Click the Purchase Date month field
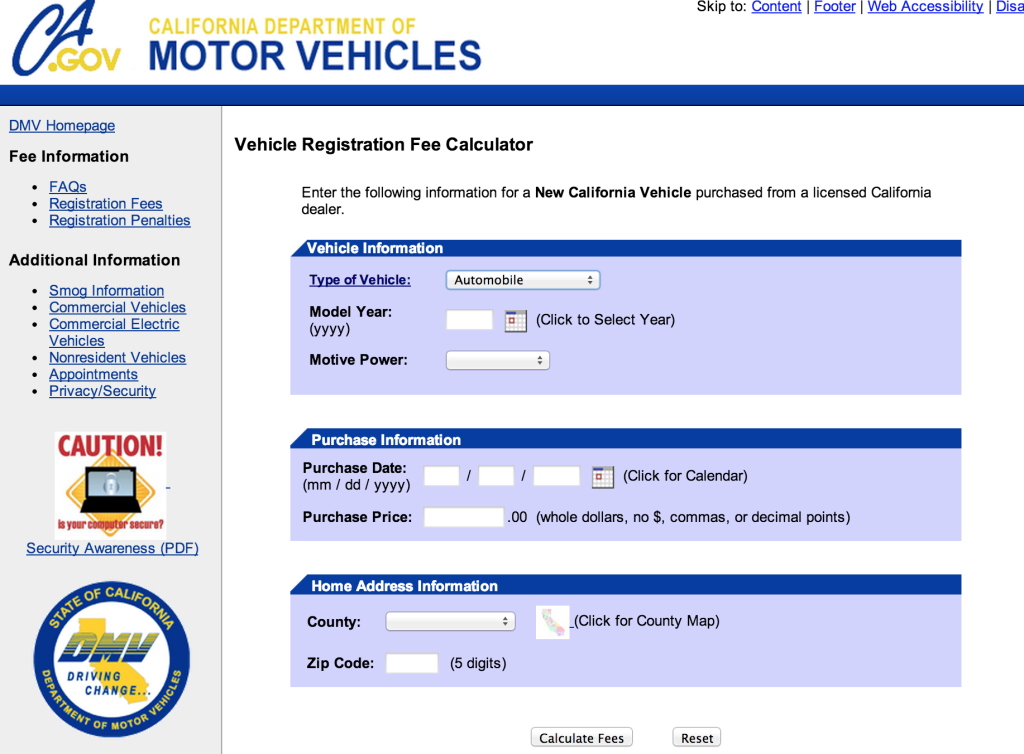The height and width of the screenshot is (754, 1024). [441, 476]
